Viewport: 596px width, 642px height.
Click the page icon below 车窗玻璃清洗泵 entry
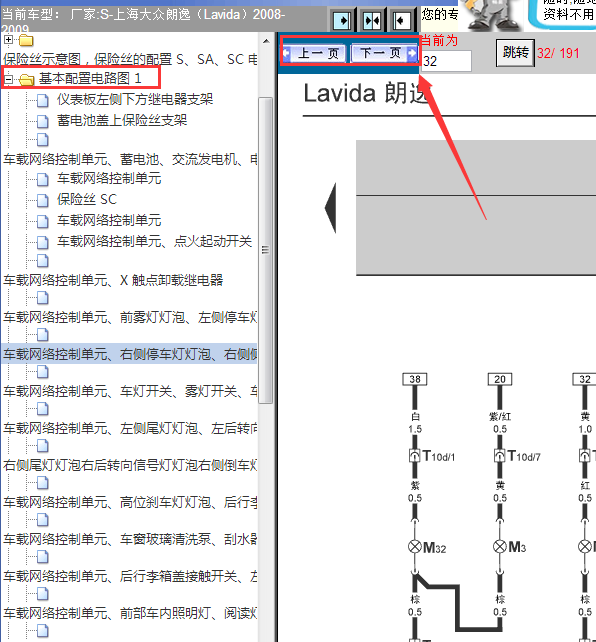(43, 556)
